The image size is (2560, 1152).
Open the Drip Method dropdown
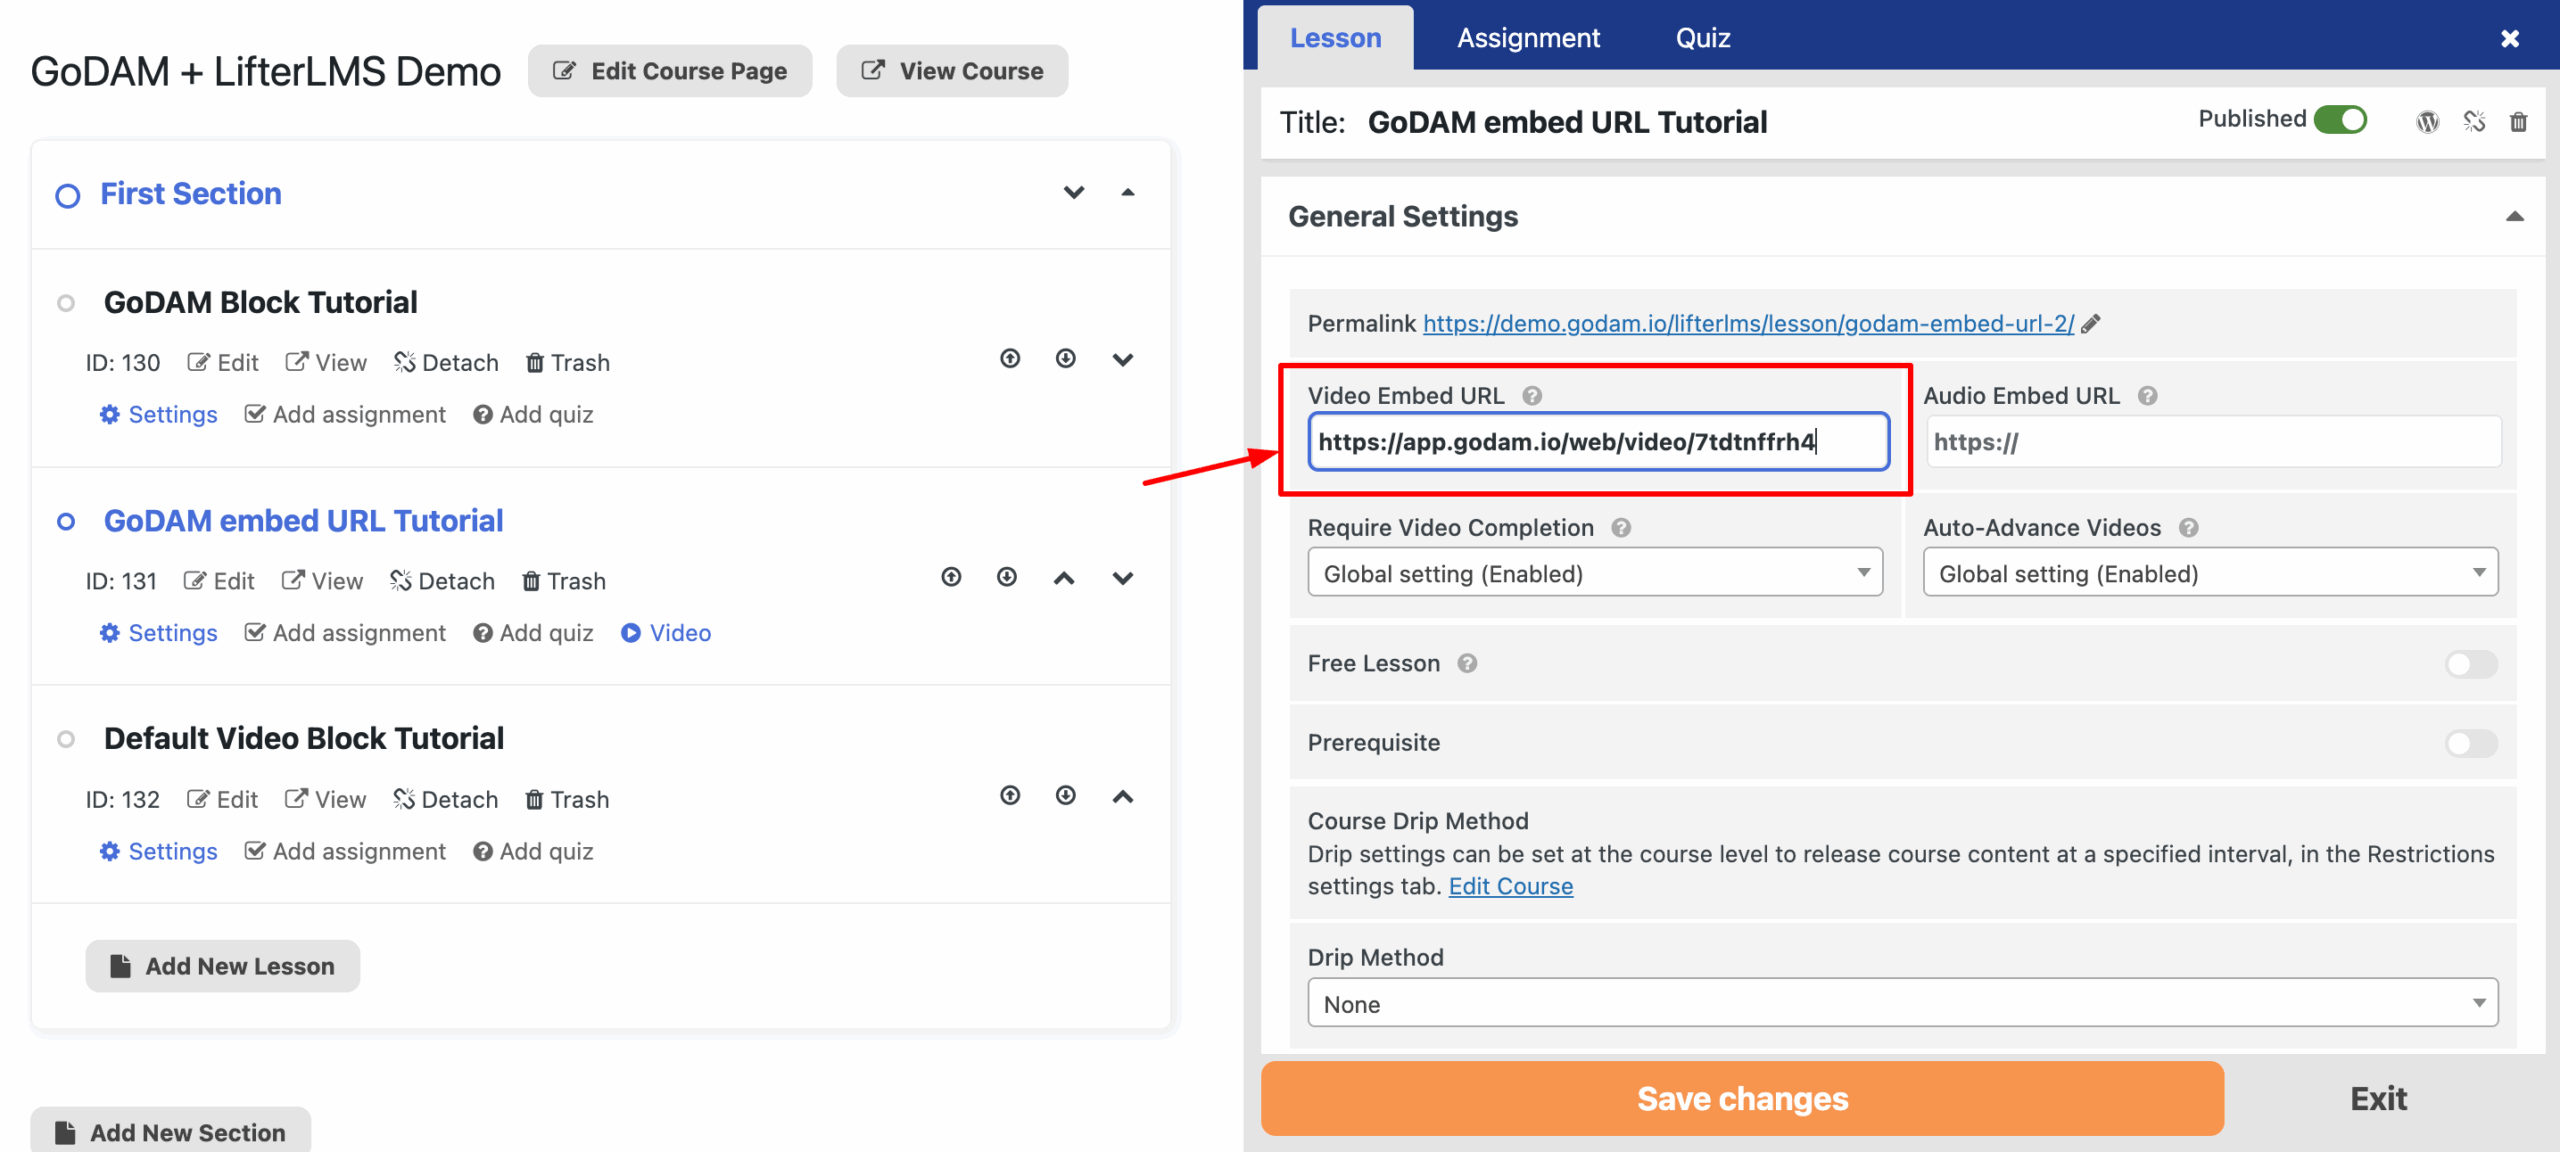tap(1901, 1003)
